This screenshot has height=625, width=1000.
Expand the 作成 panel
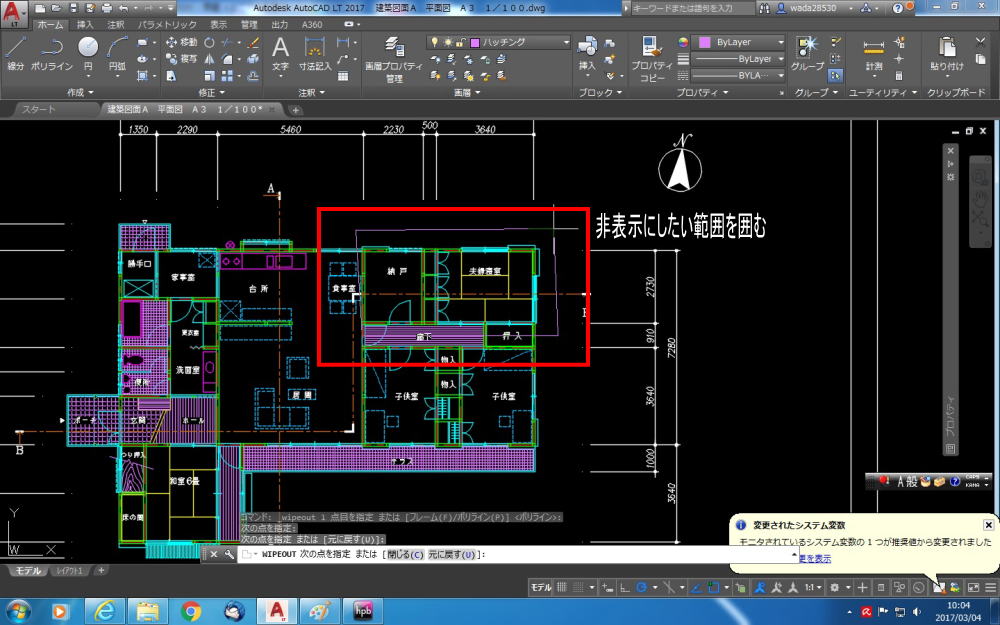[x=81, y=92]
